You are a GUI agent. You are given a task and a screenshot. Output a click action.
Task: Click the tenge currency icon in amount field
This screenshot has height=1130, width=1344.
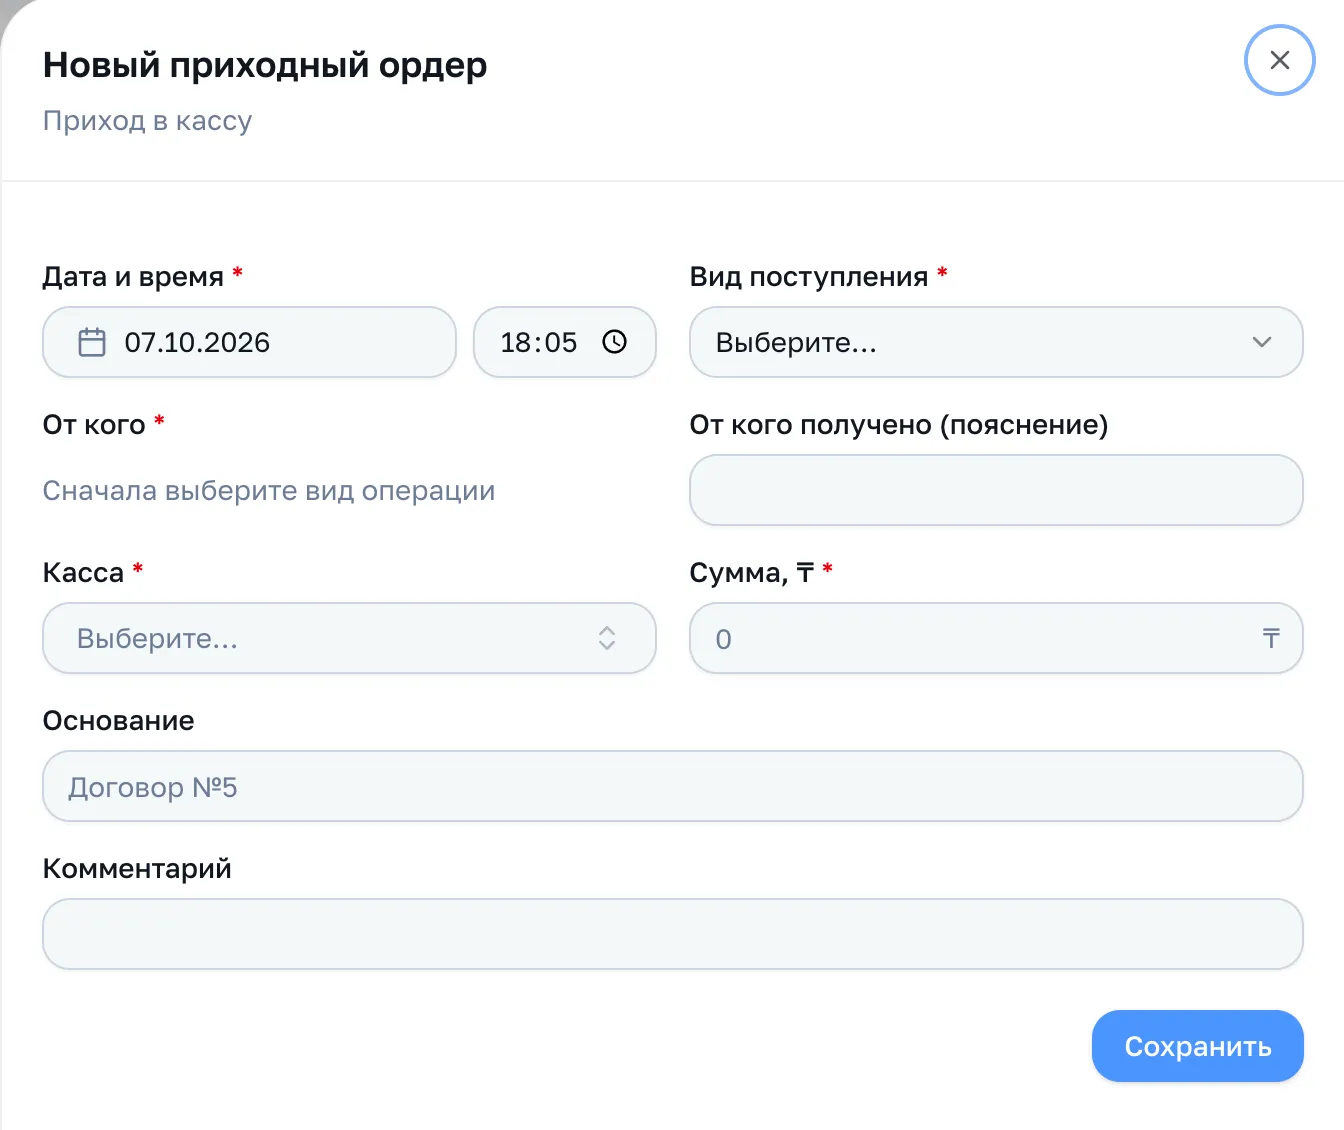pyautogui.click(x=1271, y=638)
